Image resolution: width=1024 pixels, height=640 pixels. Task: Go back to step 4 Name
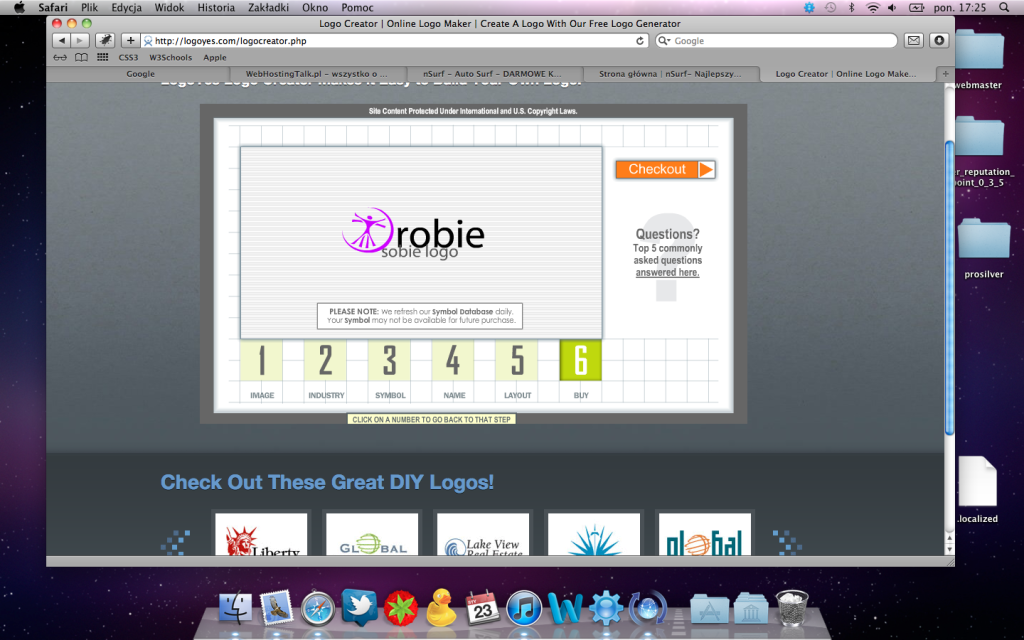click(453, 360)
